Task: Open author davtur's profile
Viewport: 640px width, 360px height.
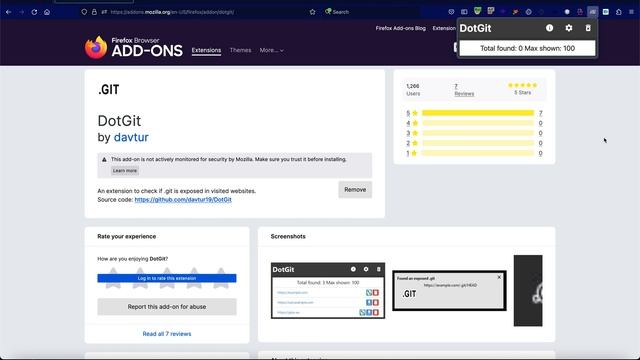Action: click(x=131, y=137)
